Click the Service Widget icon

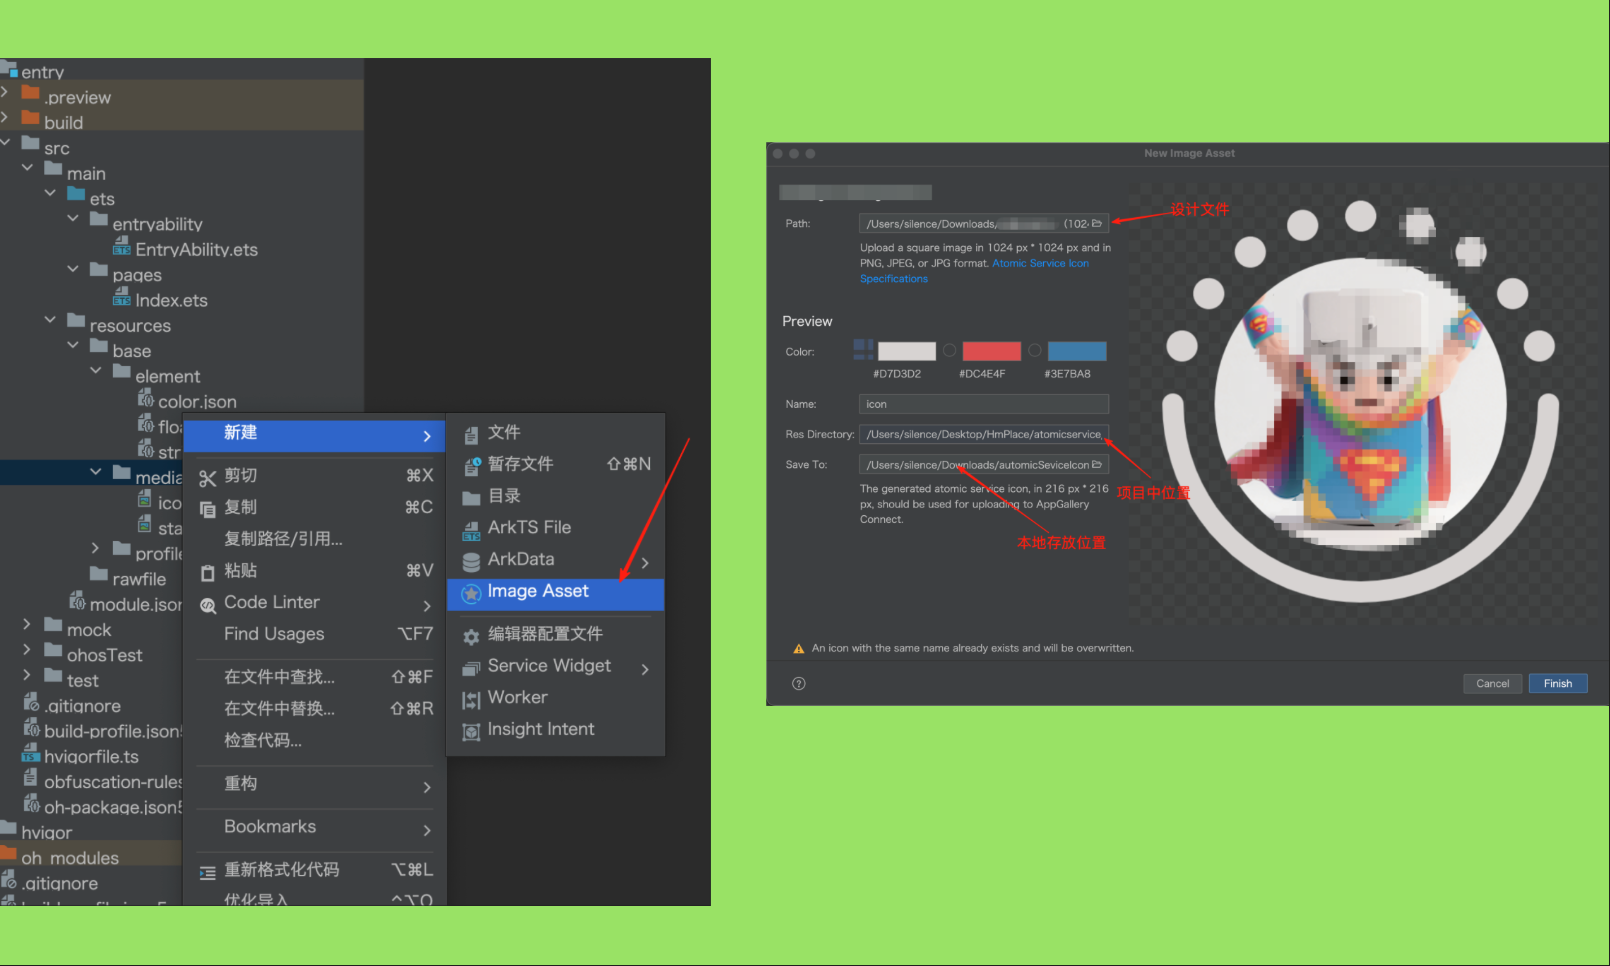pos(471,668)
